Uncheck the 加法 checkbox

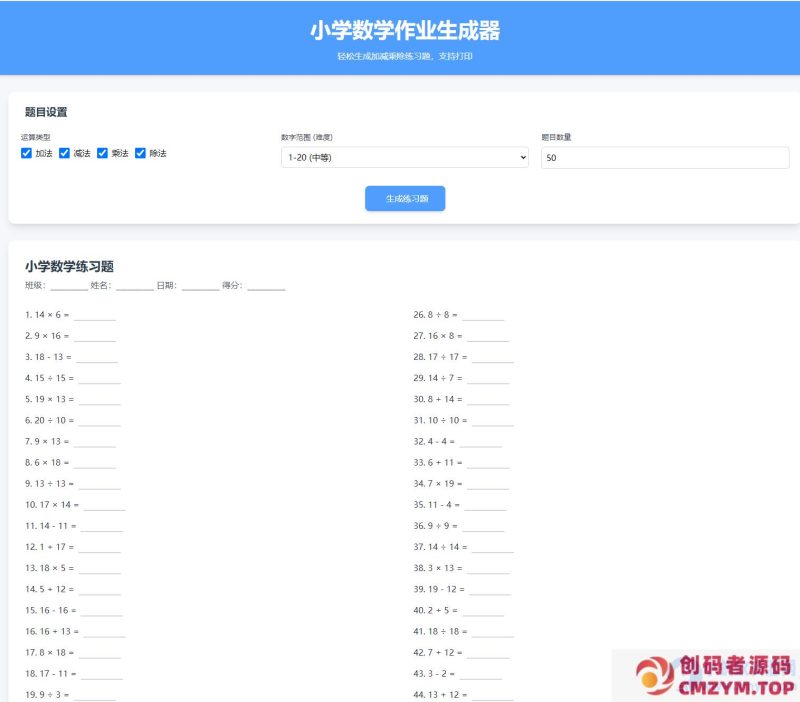click(x=26, y=153)
